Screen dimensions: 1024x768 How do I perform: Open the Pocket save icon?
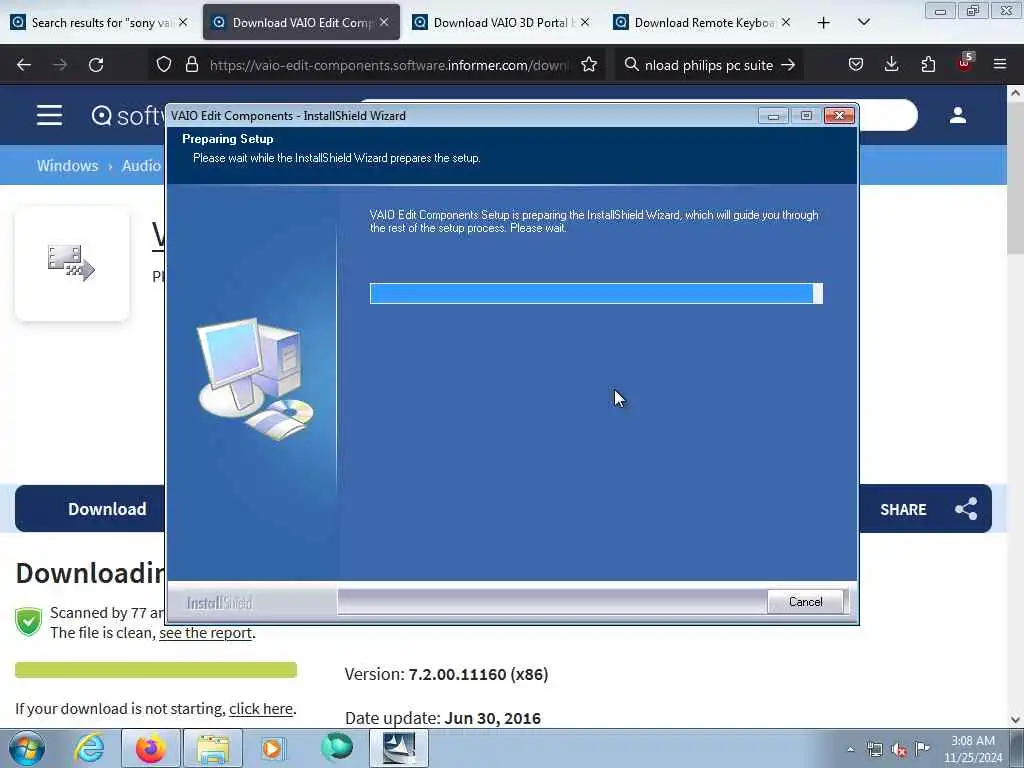(856, 65)
